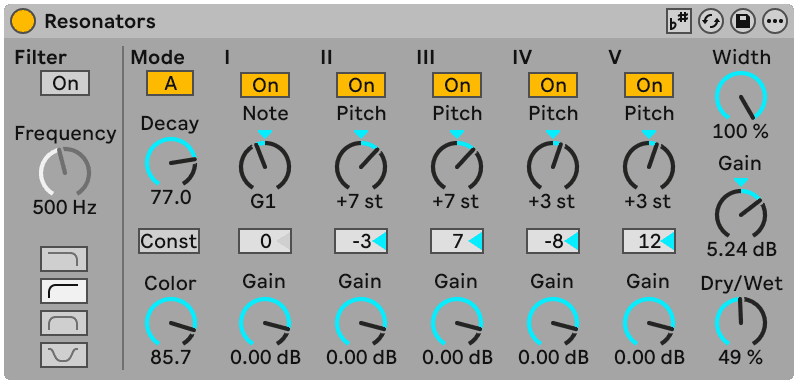This screenshot has width=798, height=384.
Task: Toggle resonator IV On button
Action: (553, 85)
